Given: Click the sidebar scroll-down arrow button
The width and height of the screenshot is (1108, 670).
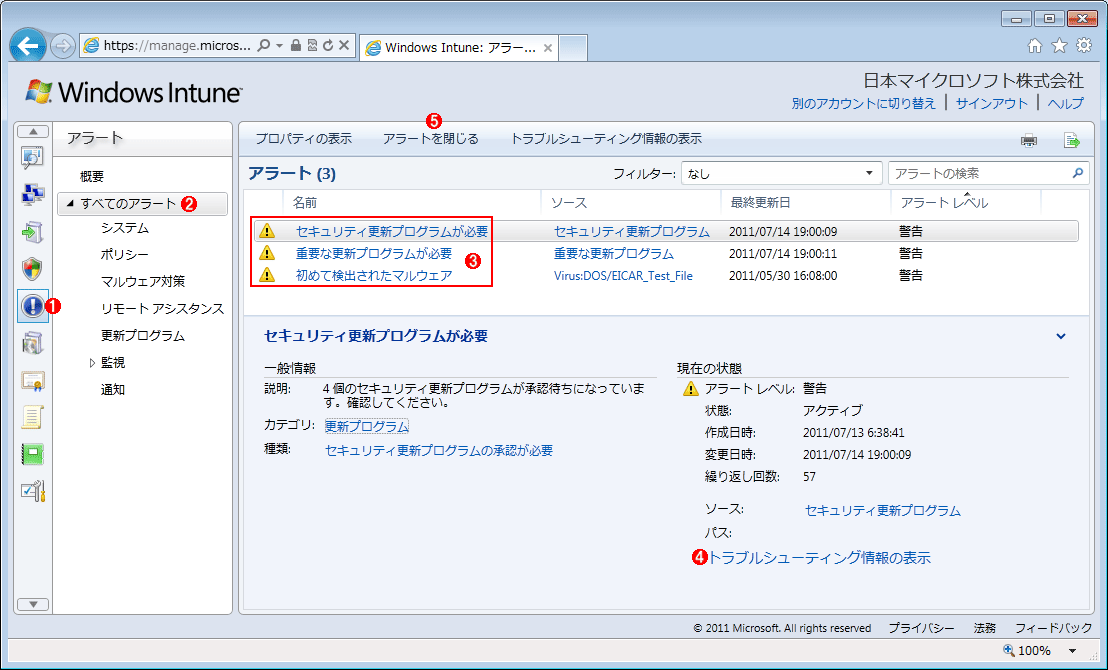Looking at the screenshot, I should [33, 604].
